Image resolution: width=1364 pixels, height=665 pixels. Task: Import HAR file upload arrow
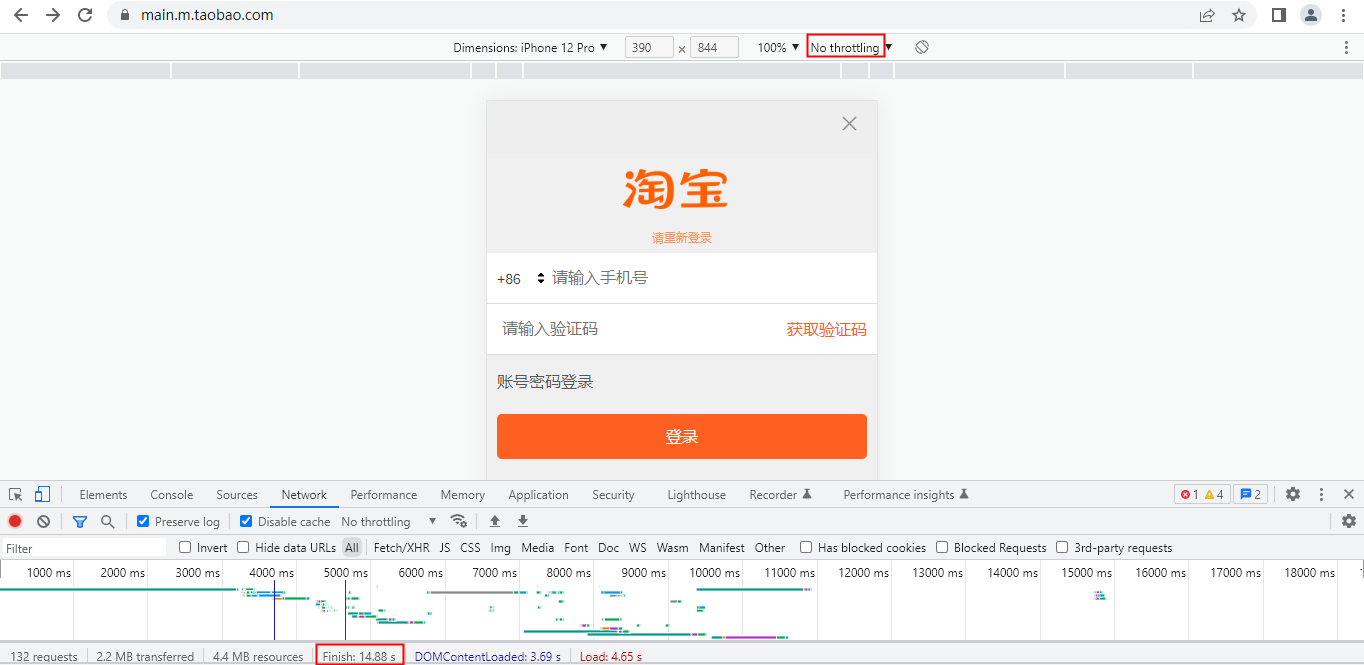point(494,521)
